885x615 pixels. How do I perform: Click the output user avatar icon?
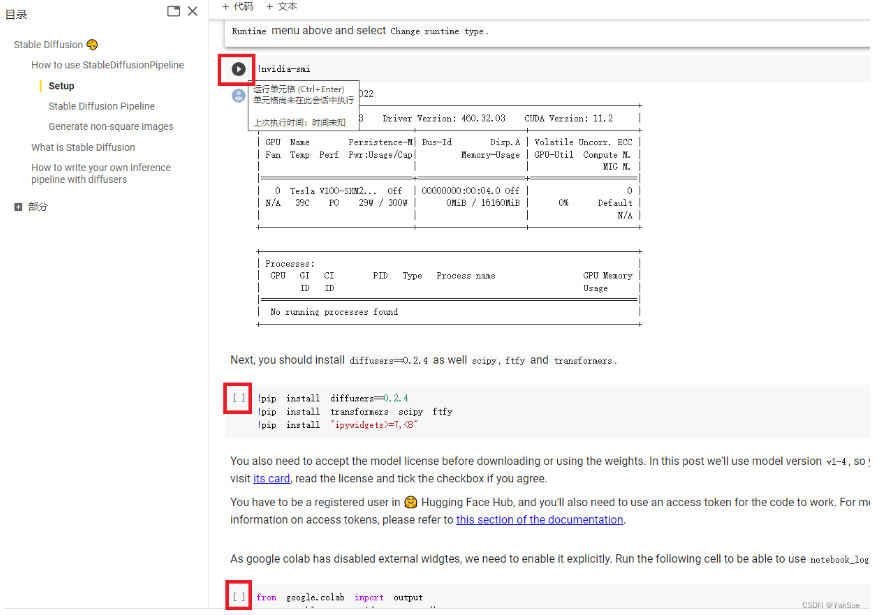239,95
